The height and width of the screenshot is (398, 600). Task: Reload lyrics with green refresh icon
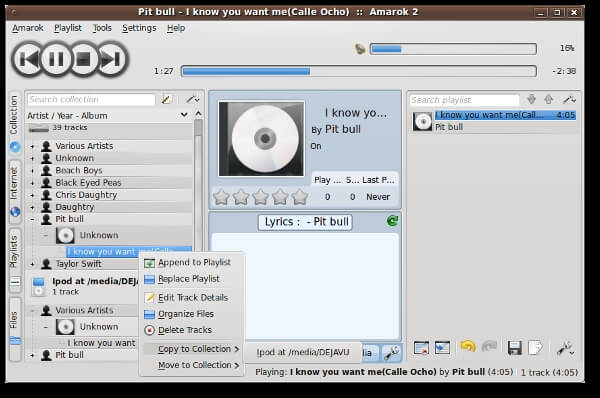(392, 221)
